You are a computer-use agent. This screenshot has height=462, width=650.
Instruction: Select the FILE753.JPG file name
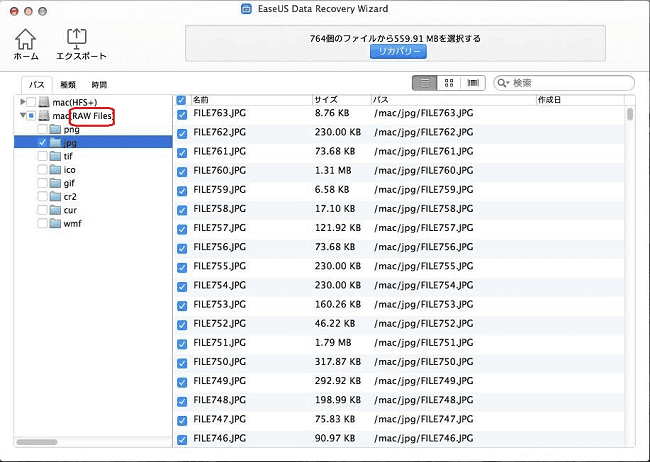pyautogui.click(x=219, y=304)
